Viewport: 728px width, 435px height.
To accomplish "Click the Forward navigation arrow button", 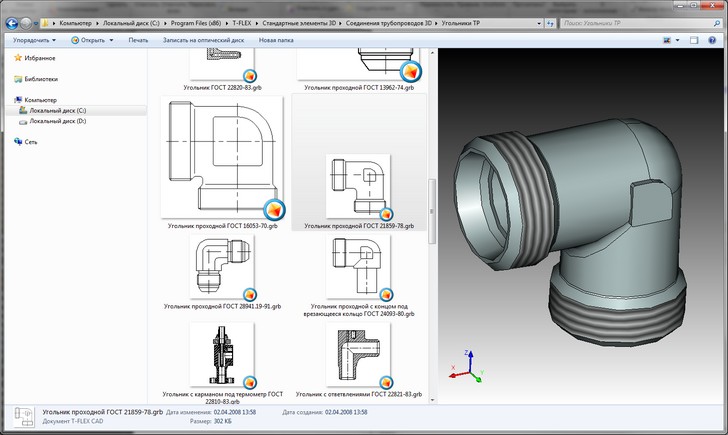I will tap(26, 23).
